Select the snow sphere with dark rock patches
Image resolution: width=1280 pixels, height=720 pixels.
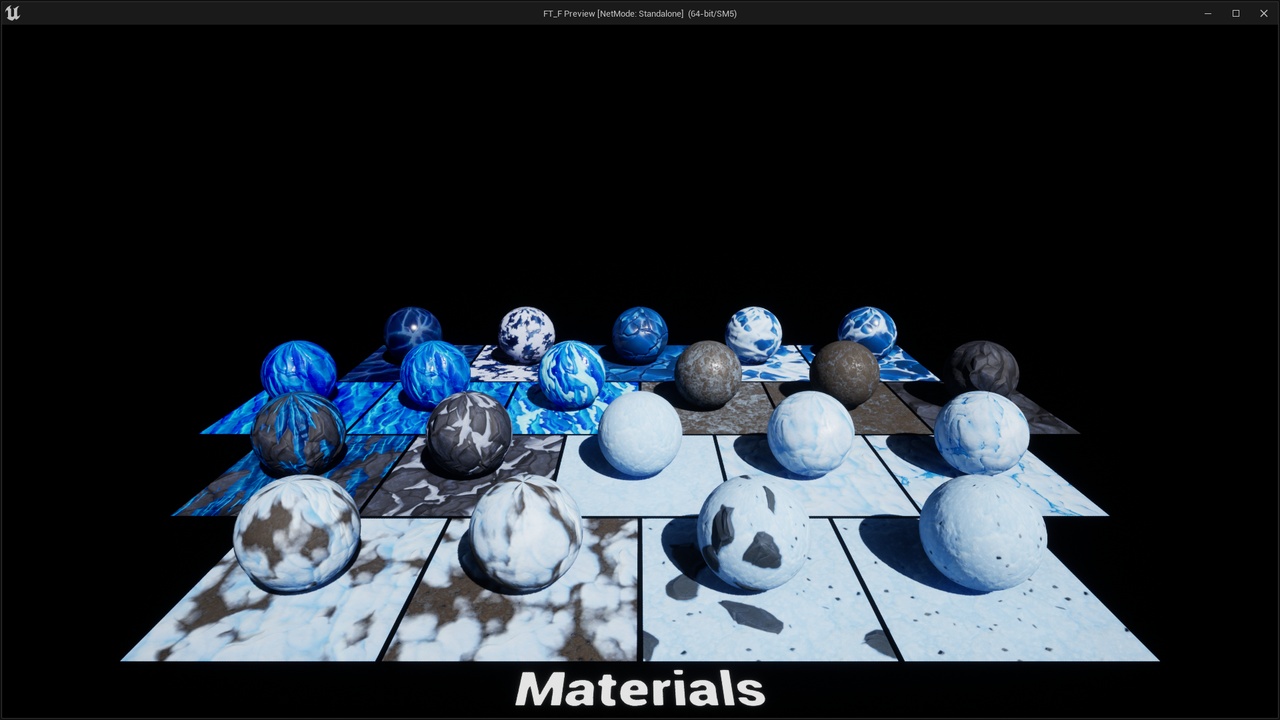[753, 531]
